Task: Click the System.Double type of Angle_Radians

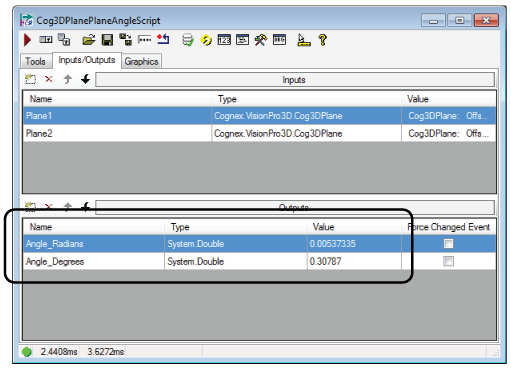Action: 236,244
